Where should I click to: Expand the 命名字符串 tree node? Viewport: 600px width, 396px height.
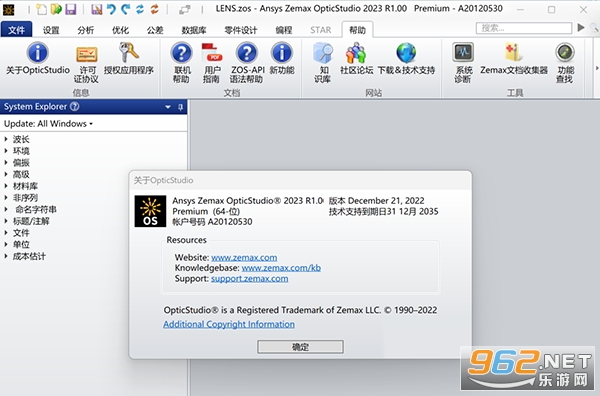[x=6, y=209]
